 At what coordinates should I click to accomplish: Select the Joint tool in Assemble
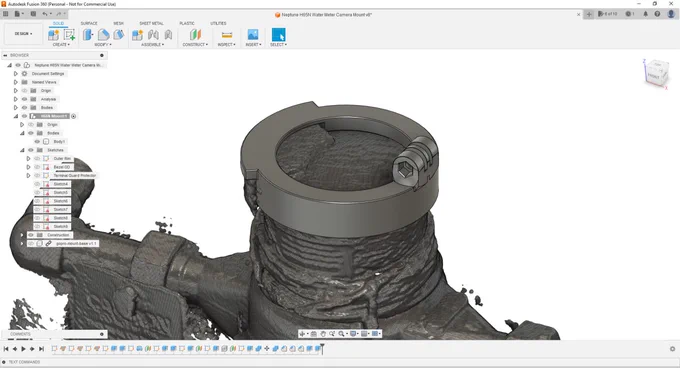[153, 35]
